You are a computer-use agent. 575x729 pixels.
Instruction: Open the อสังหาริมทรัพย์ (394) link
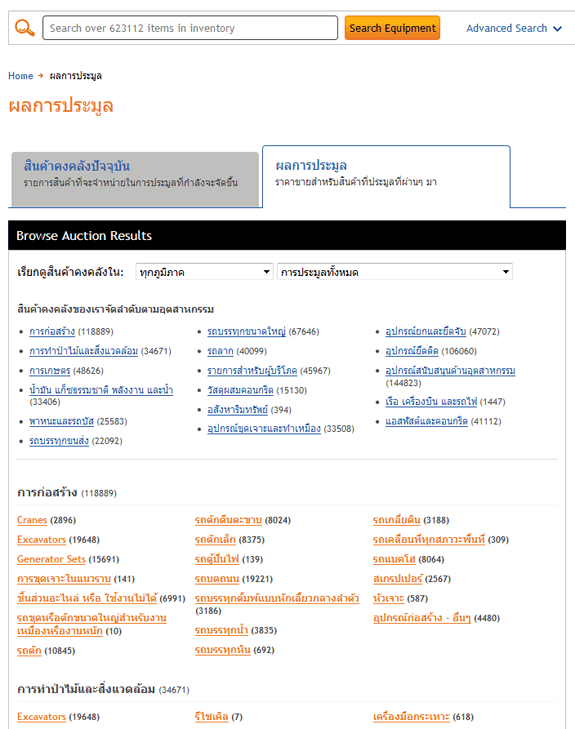(x=238, y=410)
